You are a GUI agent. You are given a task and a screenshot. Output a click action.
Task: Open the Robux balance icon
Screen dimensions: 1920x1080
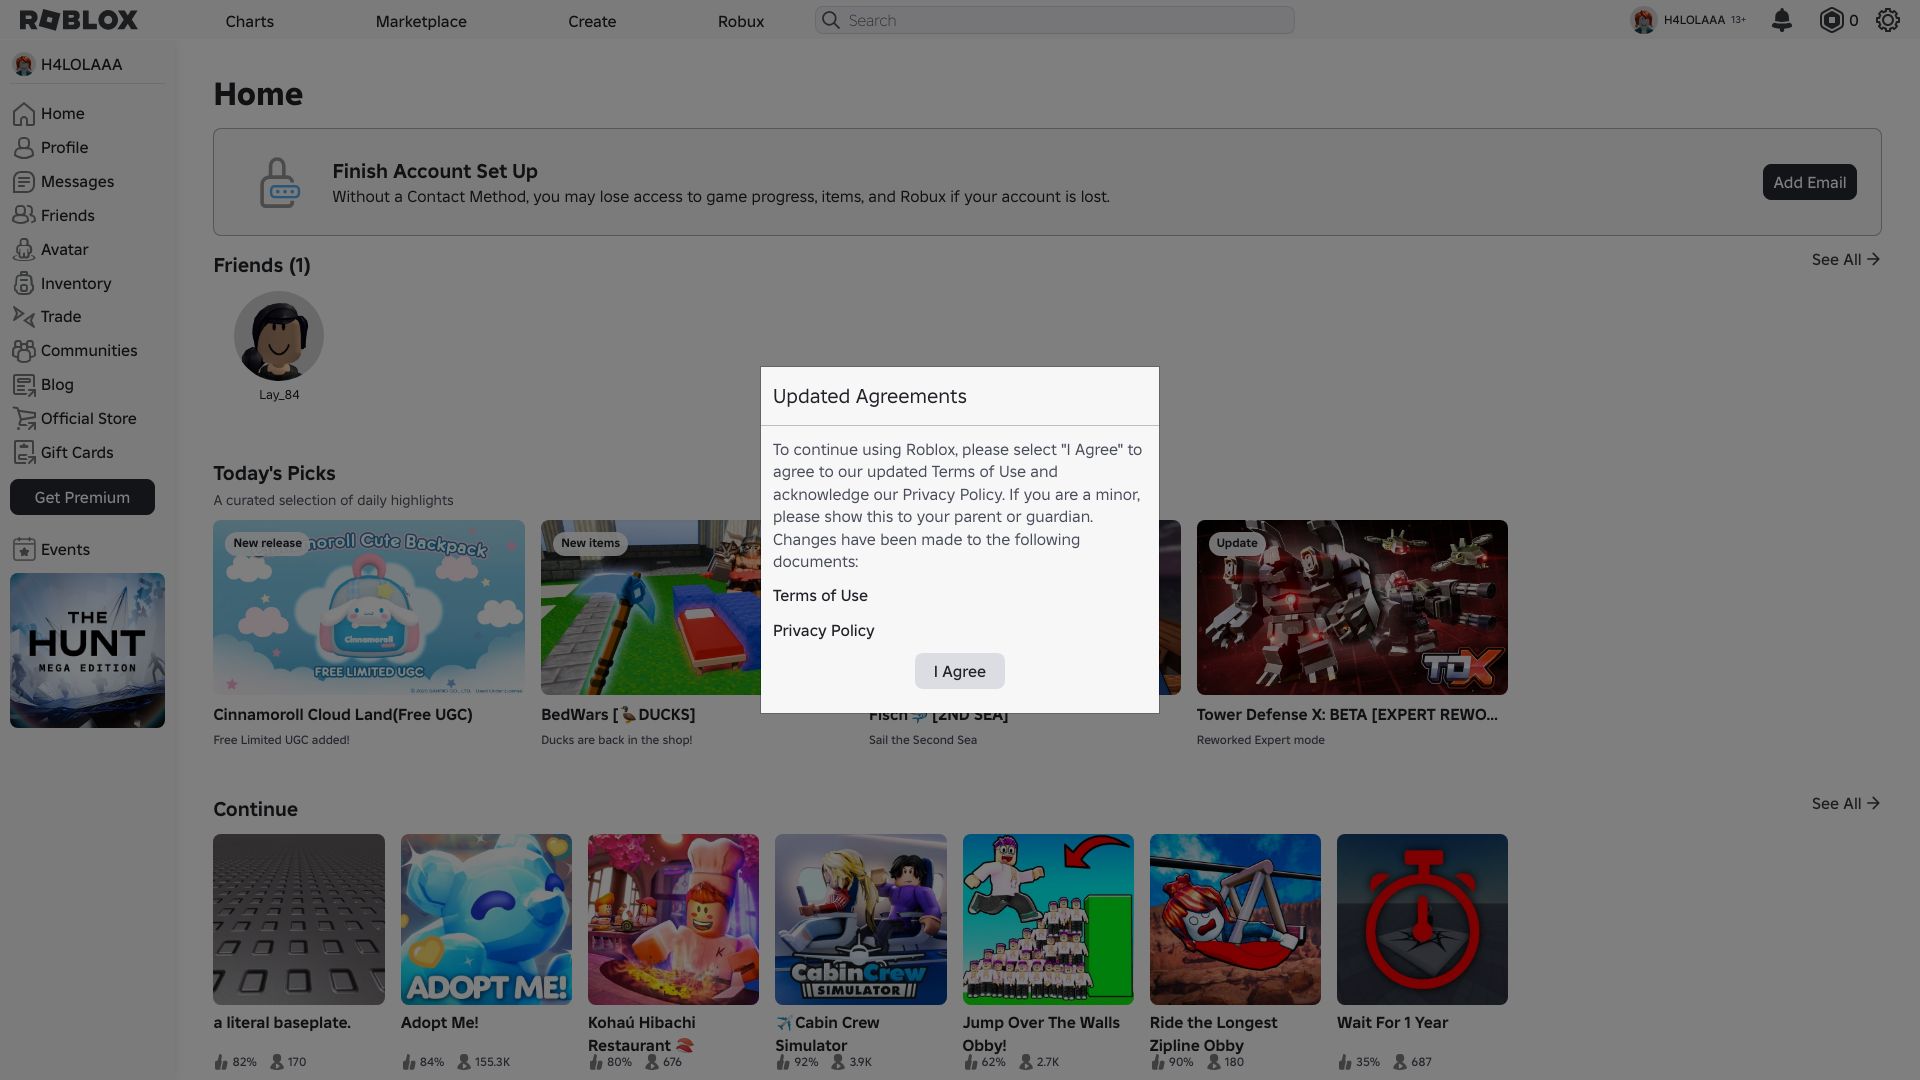click(1831, 20)
